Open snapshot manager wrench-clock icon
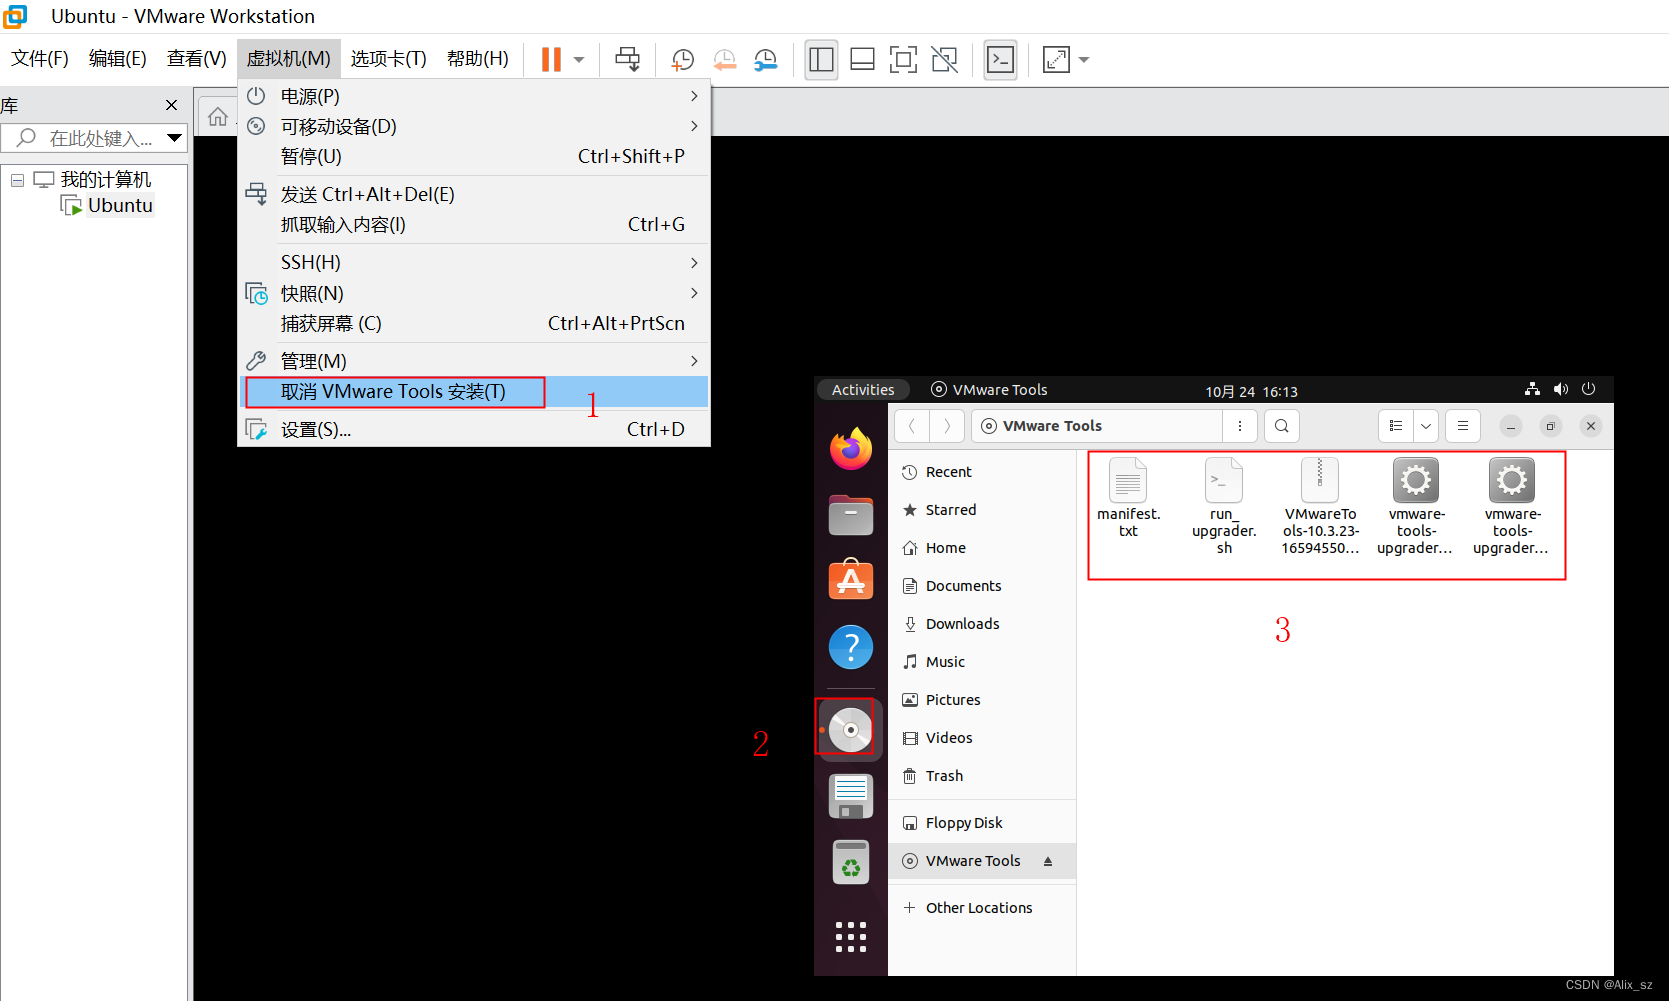This screenshot has height=1001, width=1669. tap(766, 60)
